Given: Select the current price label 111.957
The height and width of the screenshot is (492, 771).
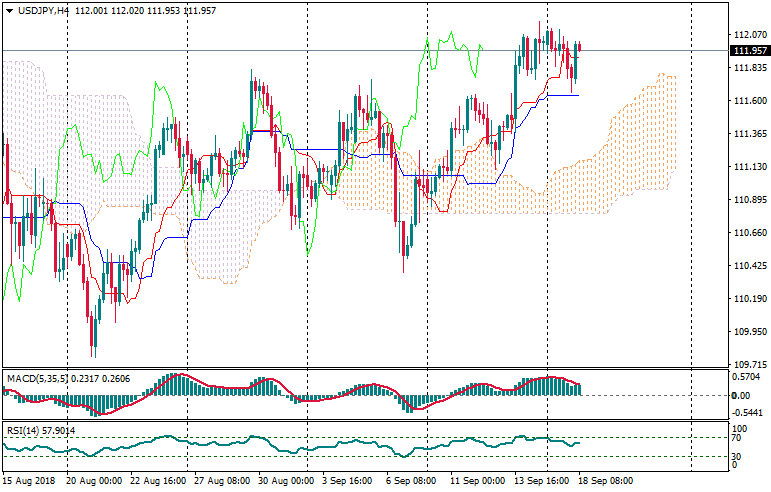Looking at the screenshot, I should click(x=750, y=50).
